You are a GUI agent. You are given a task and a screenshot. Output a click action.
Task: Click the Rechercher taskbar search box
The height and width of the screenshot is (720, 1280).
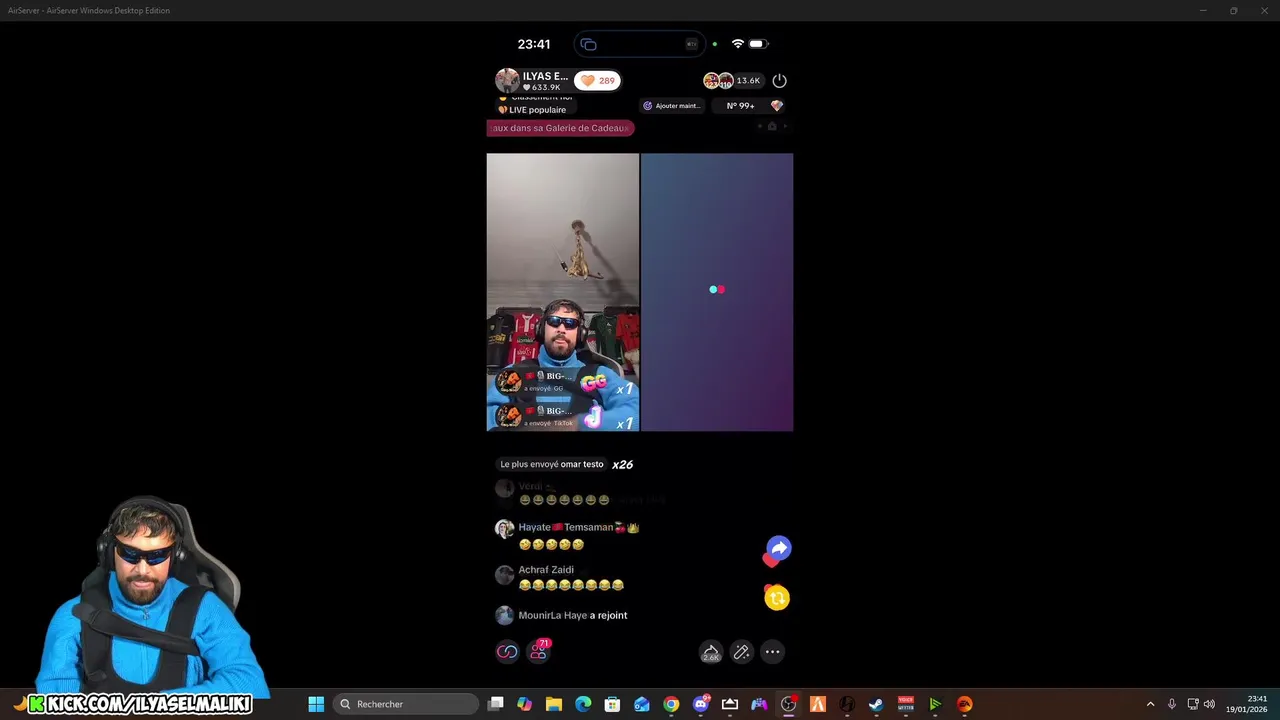click(405, 704)
